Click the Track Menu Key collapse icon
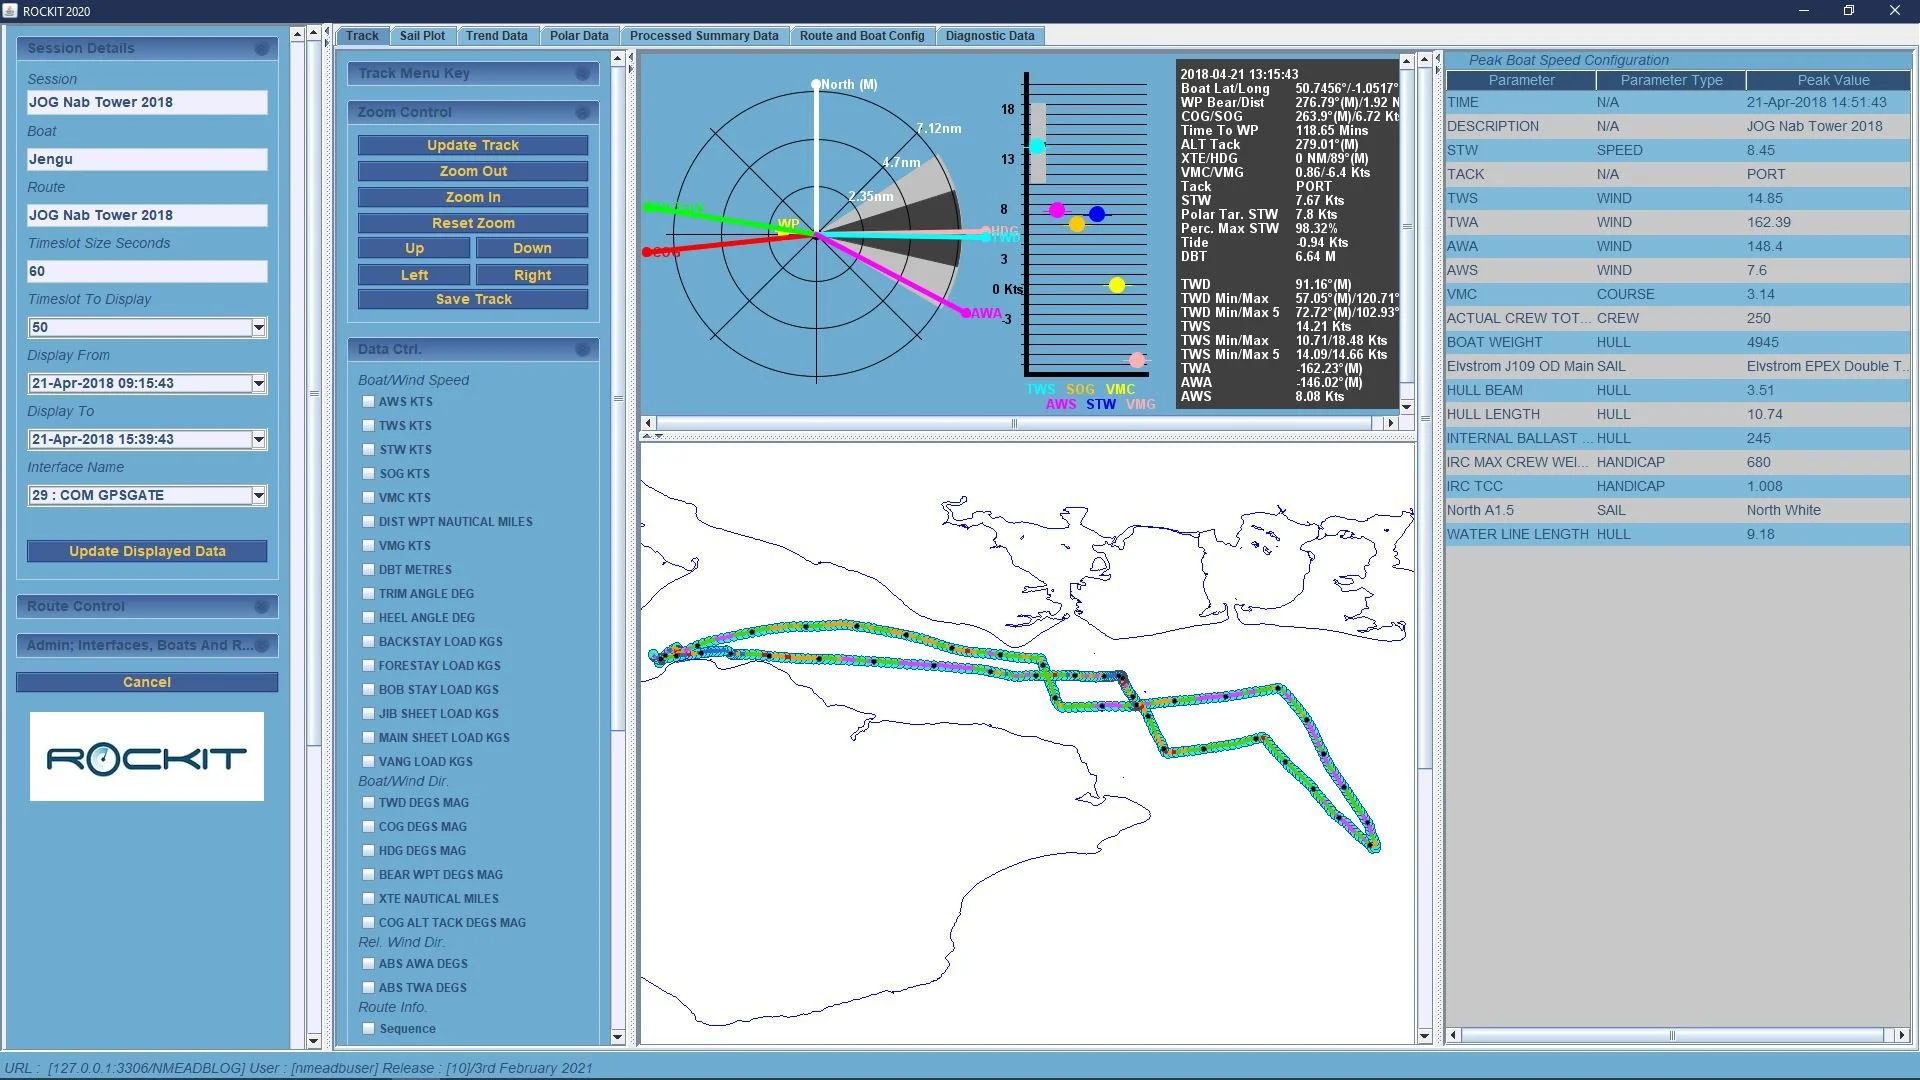 [582, 73]
